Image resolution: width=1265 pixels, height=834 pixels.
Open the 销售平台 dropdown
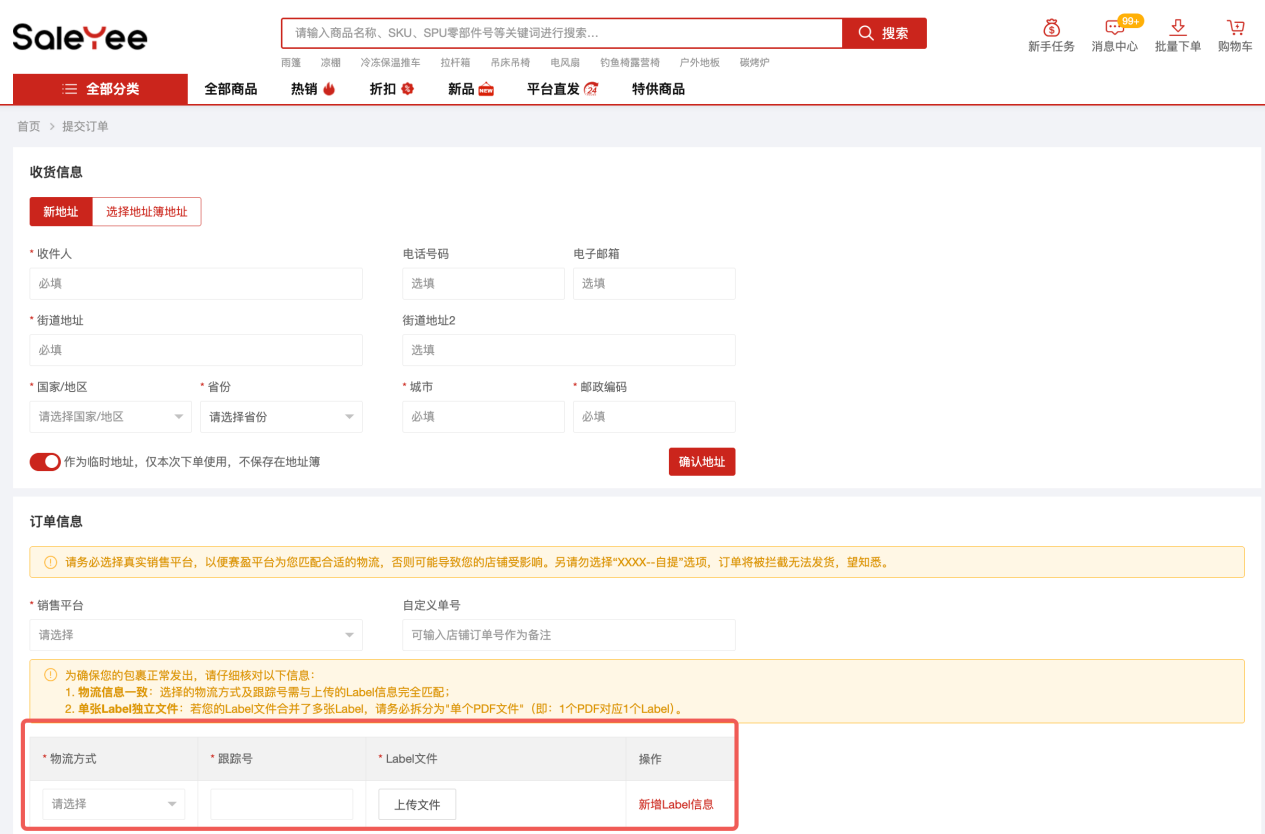pos(196,635)
